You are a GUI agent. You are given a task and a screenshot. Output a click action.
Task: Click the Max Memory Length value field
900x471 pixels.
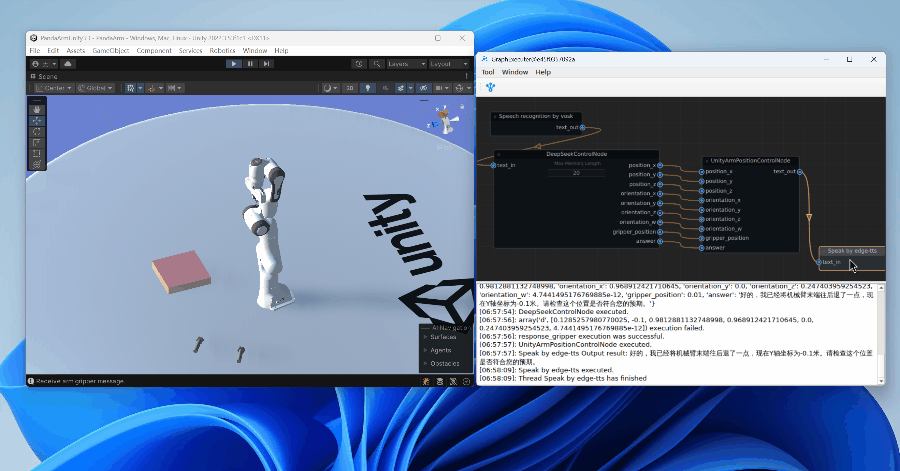(x=576, y=173)
